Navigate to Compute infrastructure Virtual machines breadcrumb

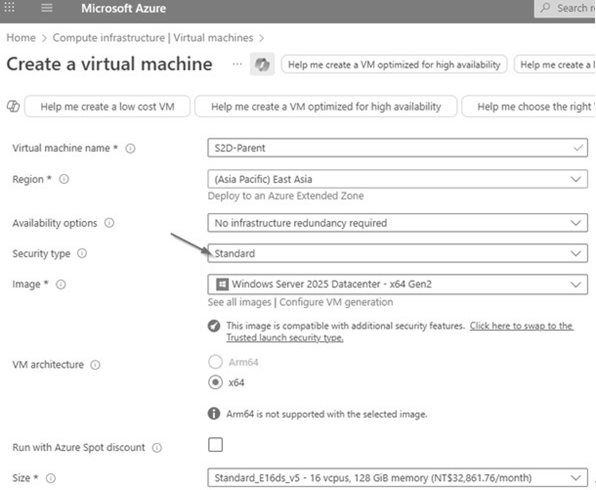tap(153, 38)
